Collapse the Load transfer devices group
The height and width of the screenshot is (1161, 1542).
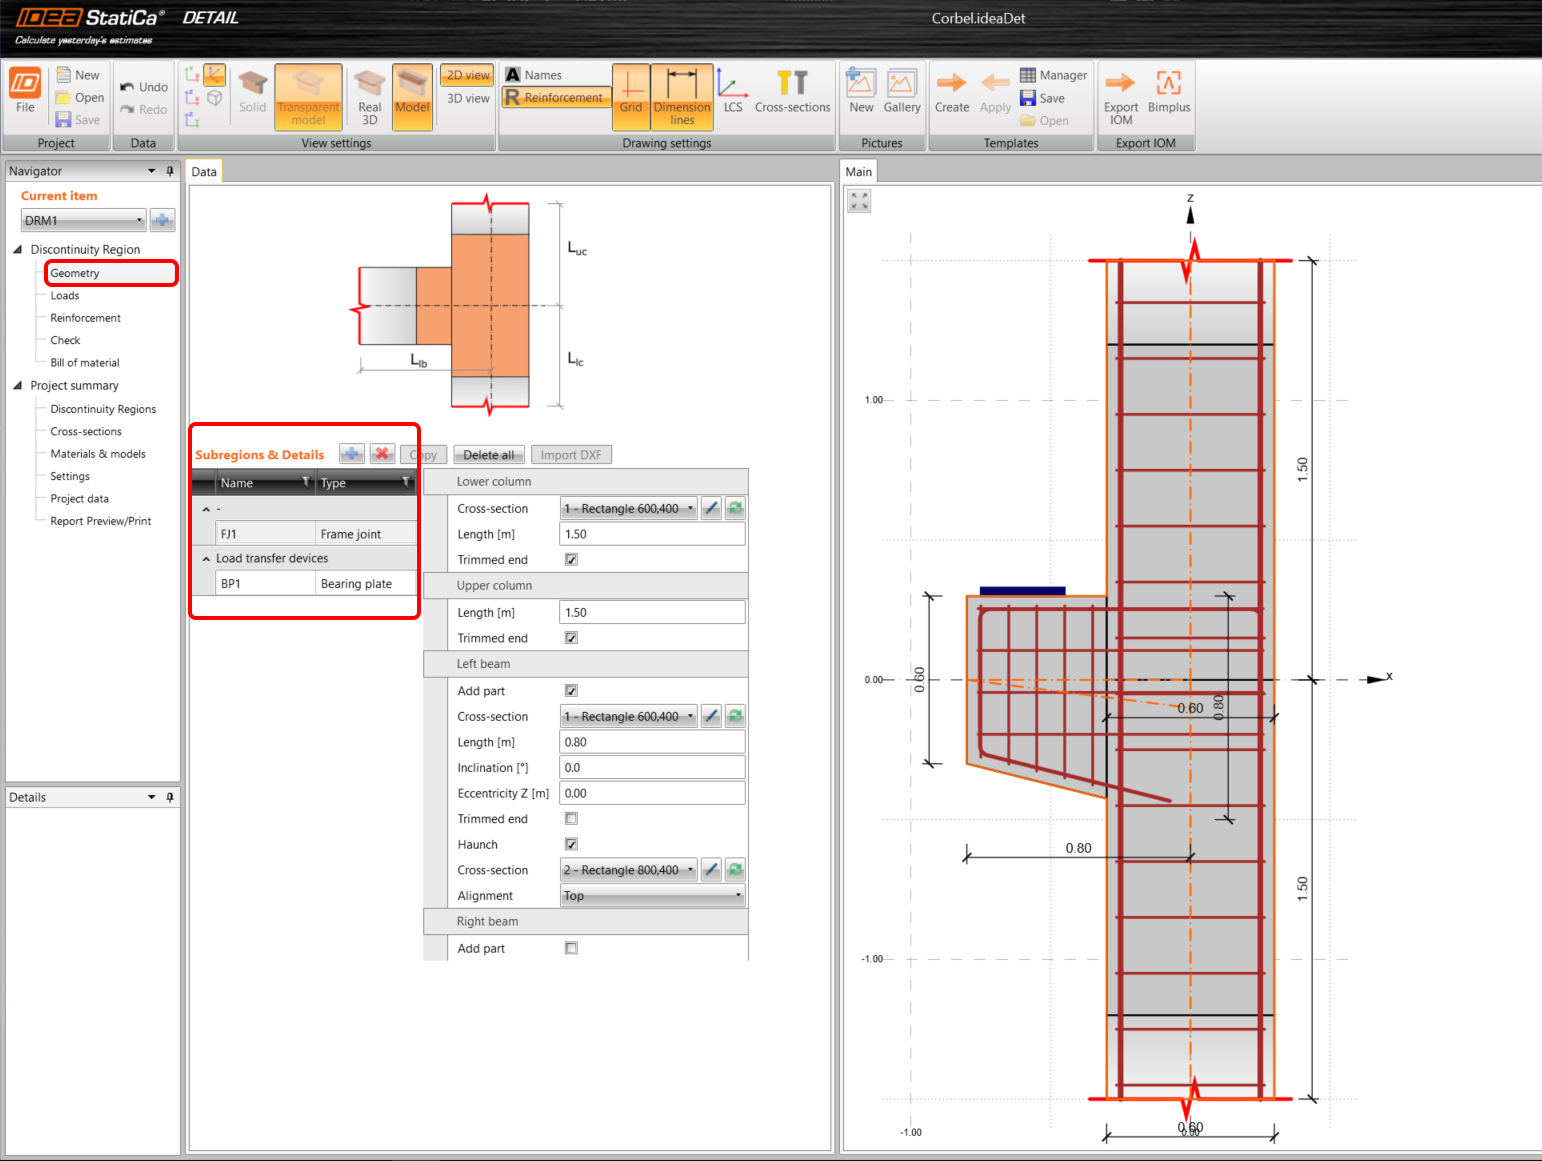pyautogui.click(x=206, y=558)
